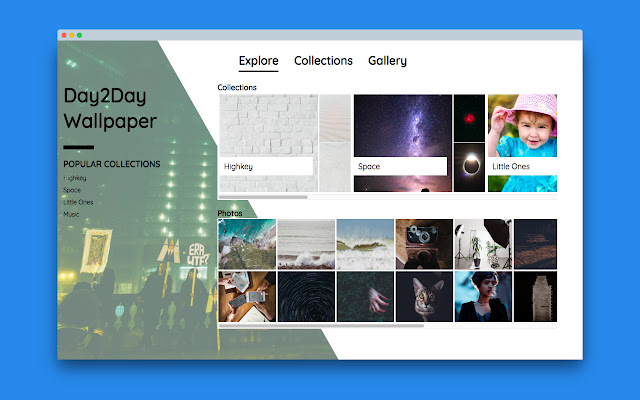640x400 pixels.
Task: Select the dark brown steps photo
Action: 536,244
